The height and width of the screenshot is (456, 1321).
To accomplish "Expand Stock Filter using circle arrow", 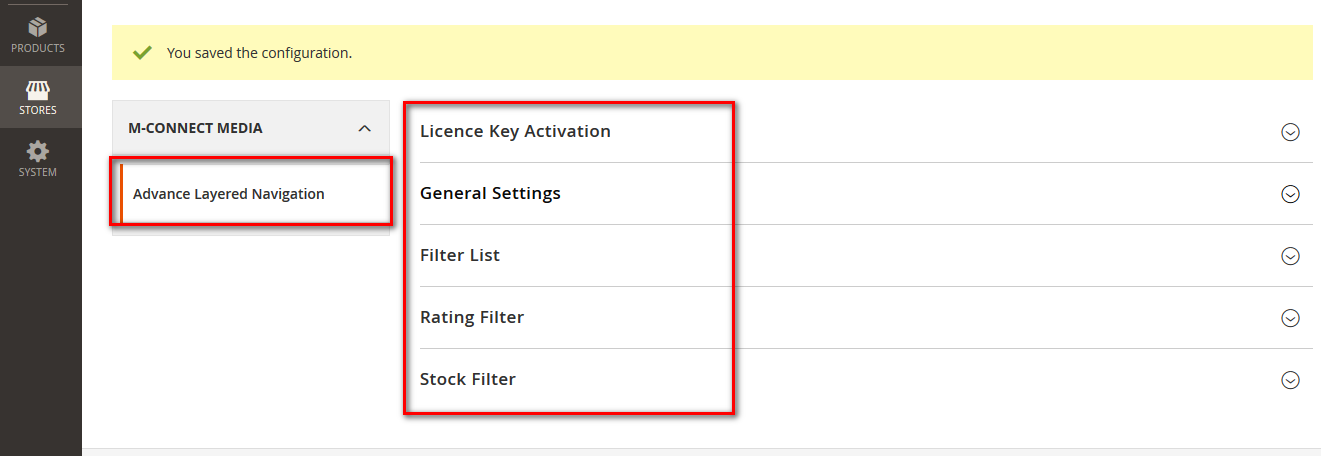I will (x=1290, y=380).
